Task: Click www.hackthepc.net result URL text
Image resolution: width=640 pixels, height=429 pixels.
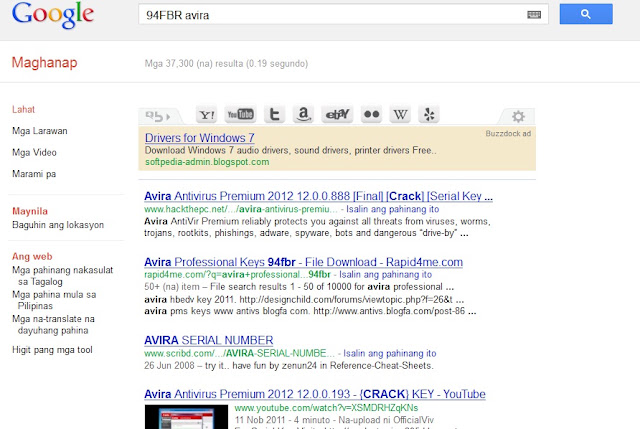Action: [241, 209]
